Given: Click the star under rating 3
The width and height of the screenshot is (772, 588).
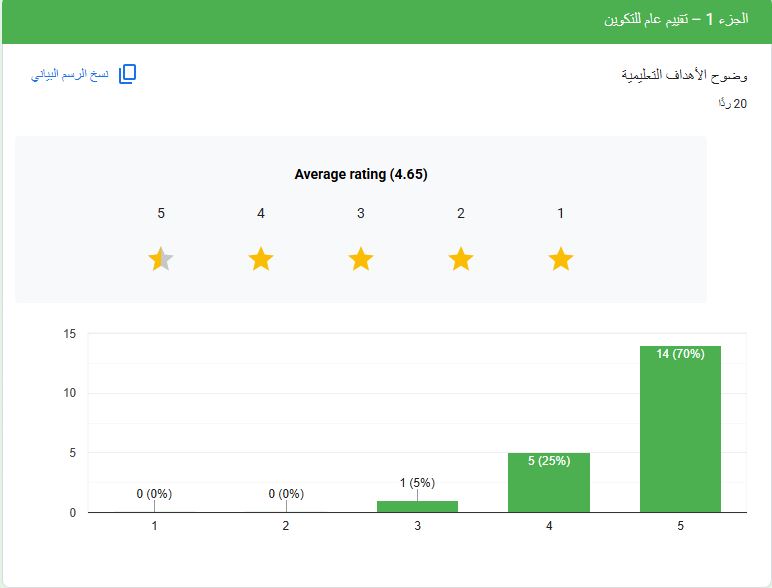Looking at the screenshot, I should point(361,260).
